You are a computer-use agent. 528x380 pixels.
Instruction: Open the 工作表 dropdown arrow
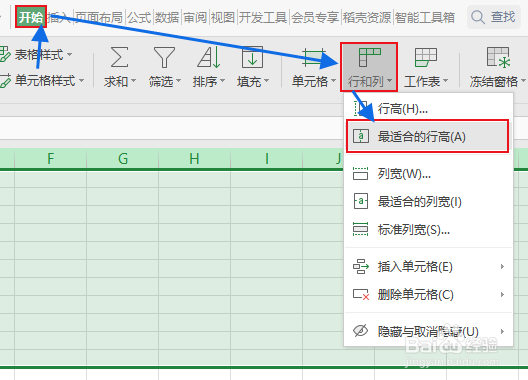point(446,81)
